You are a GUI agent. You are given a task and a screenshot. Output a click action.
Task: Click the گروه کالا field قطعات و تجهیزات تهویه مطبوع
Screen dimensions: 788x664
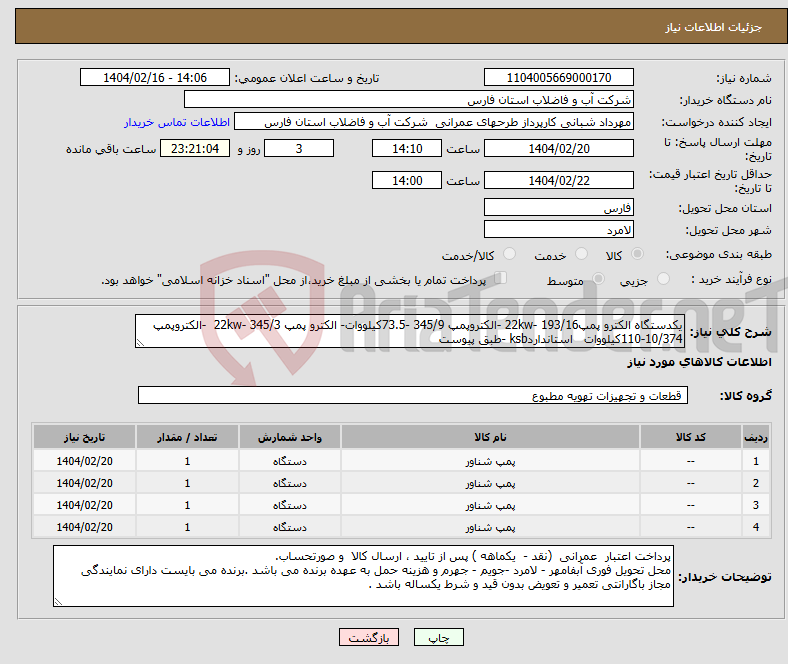[413, 395]
